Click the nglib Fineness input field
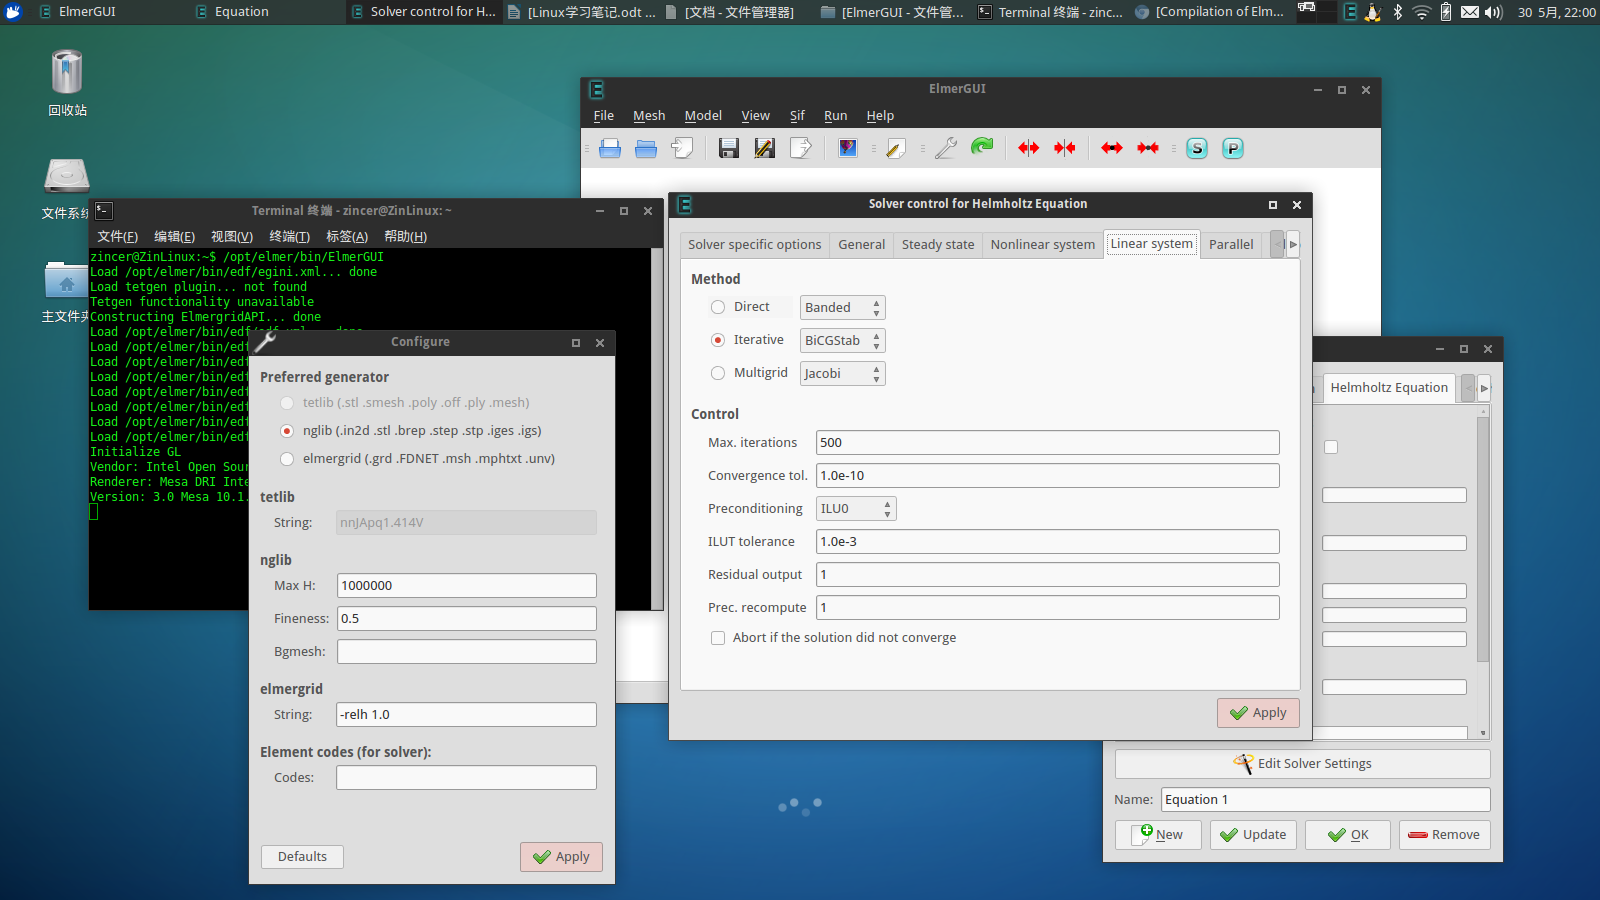Image resolution: width=1600 pixels, height=900 pixels. (467, 619)
